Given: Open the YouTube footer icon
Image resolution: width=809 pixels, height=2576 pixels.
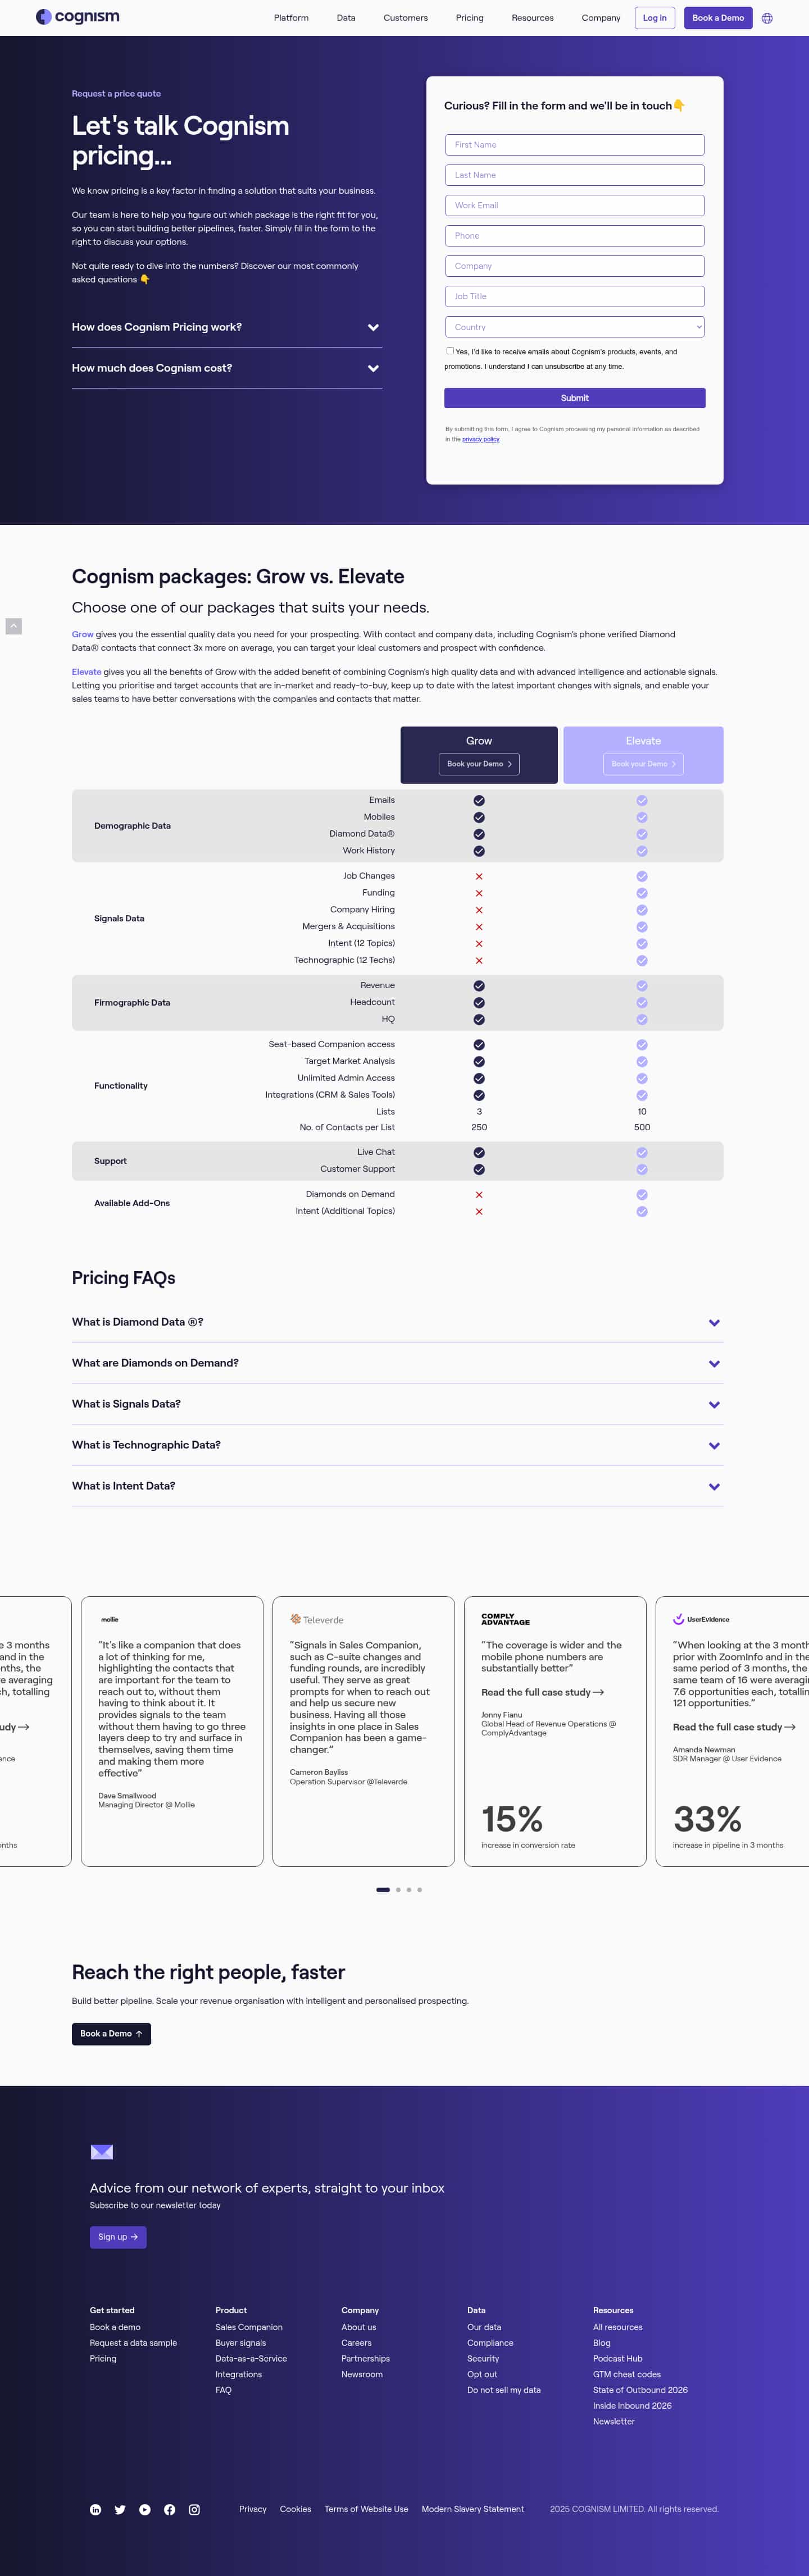Looking at the screenshot, I should point(145,2509).
